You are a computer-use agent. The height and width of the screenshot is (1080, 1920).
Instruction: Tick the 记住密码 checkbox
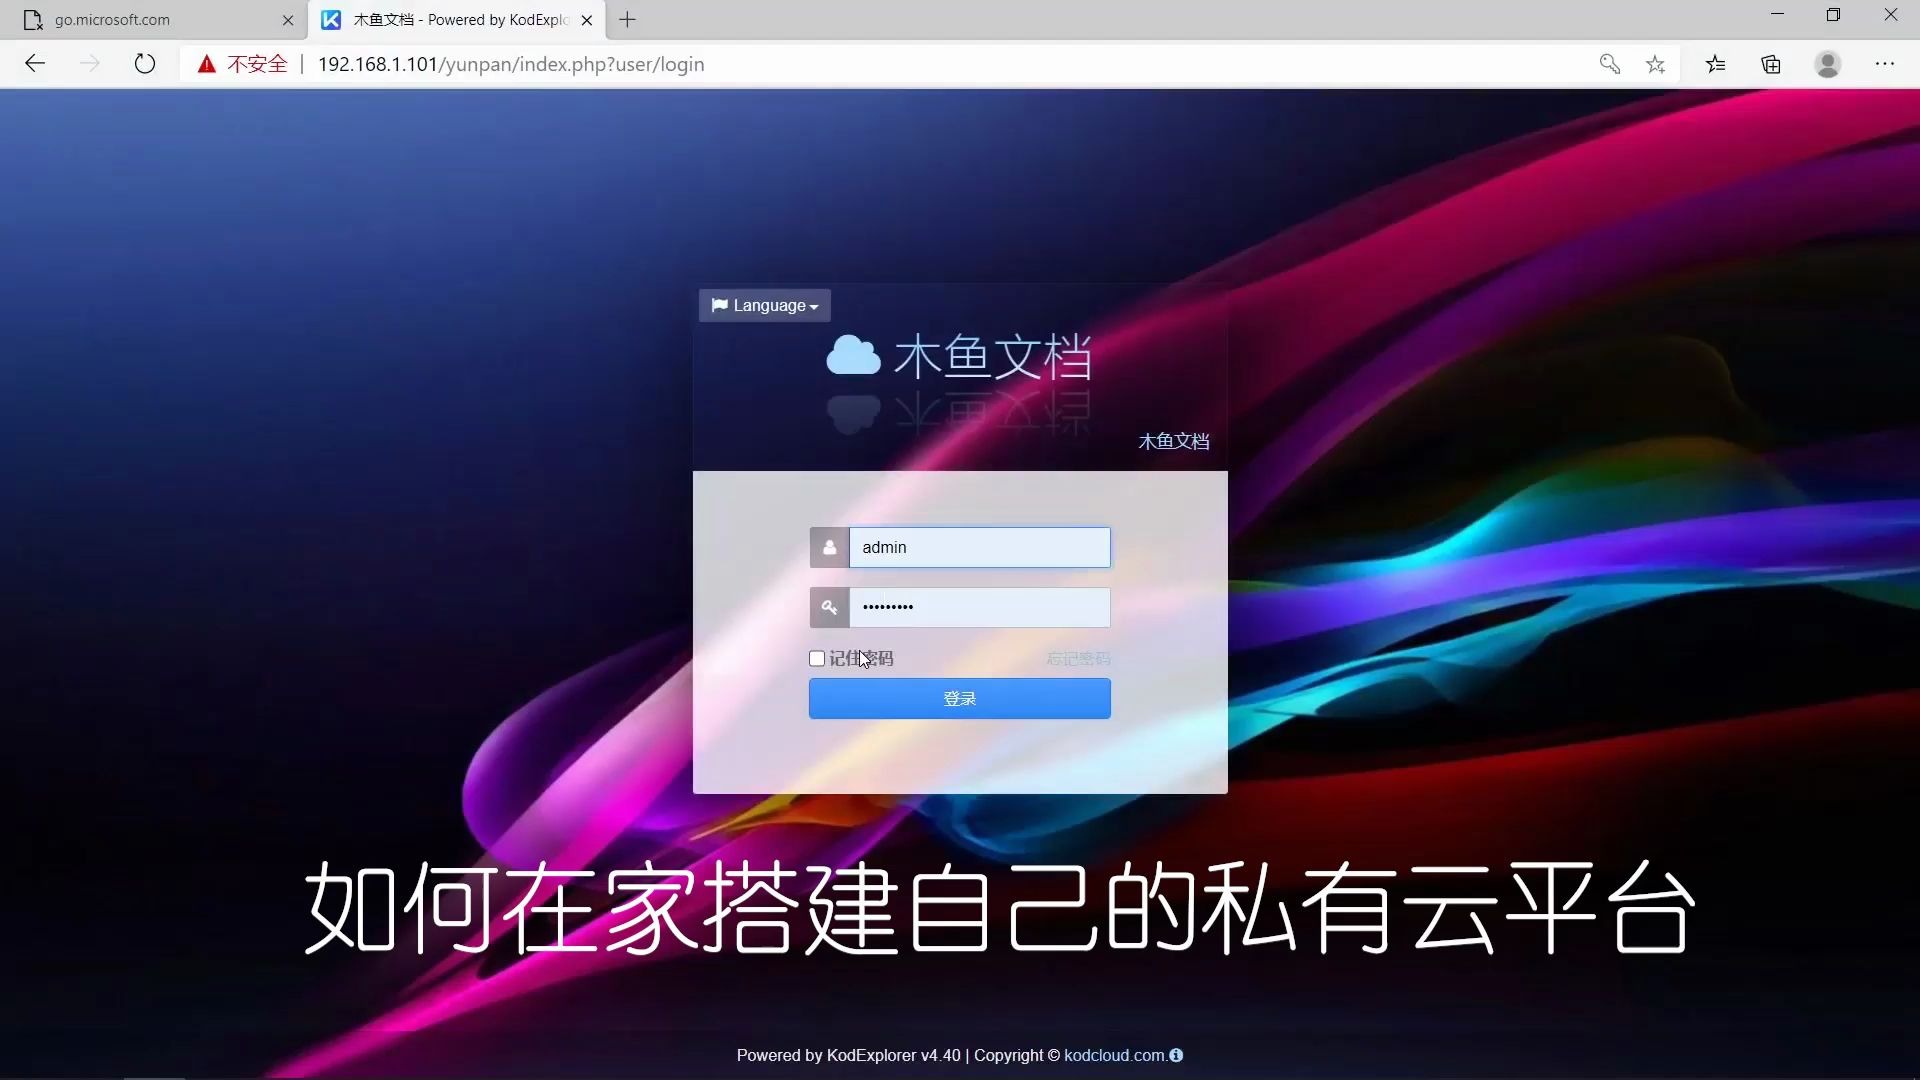coord(817,659)
